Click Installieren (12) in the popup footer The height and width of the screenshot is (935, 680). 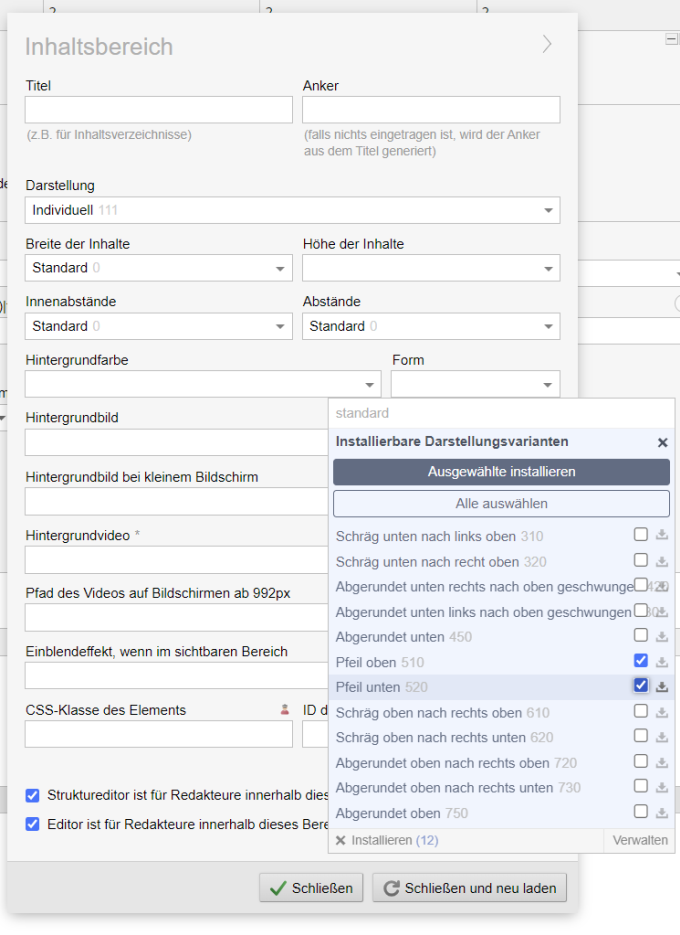point(386,841)
